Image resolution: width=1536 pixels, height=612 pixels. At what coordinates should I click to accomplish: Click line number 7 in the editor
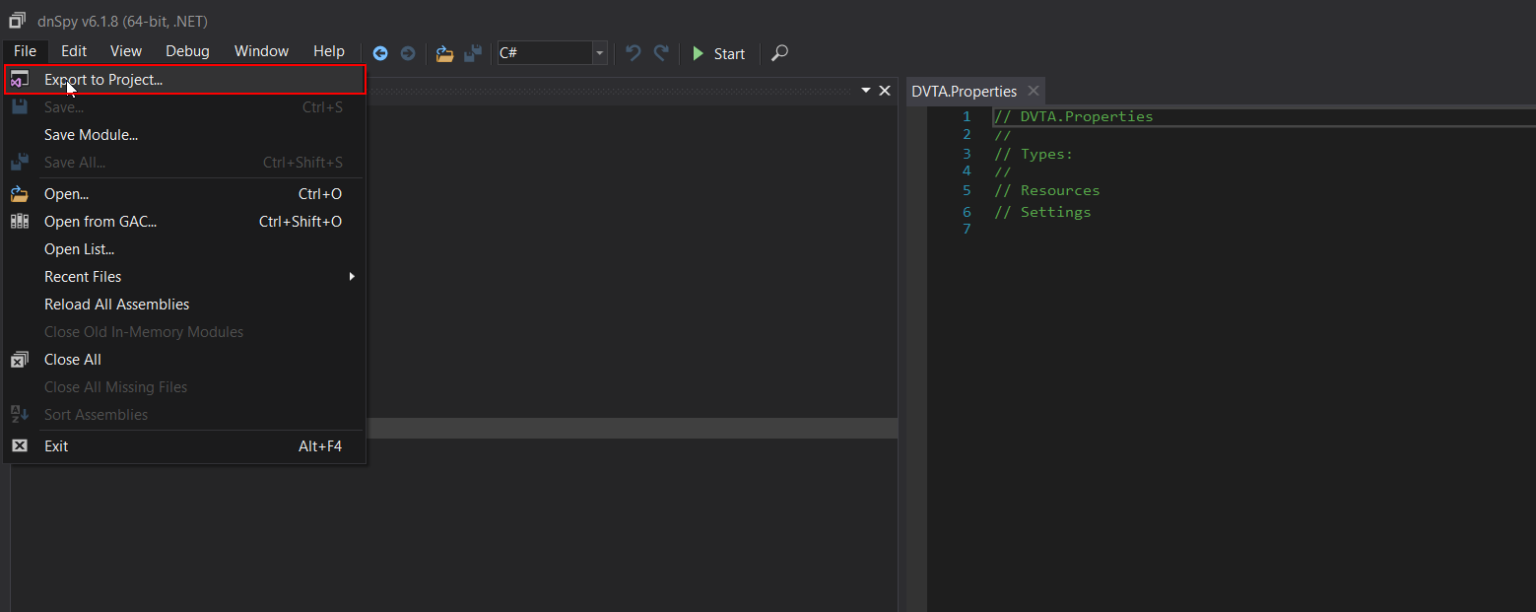coord(966,229)
